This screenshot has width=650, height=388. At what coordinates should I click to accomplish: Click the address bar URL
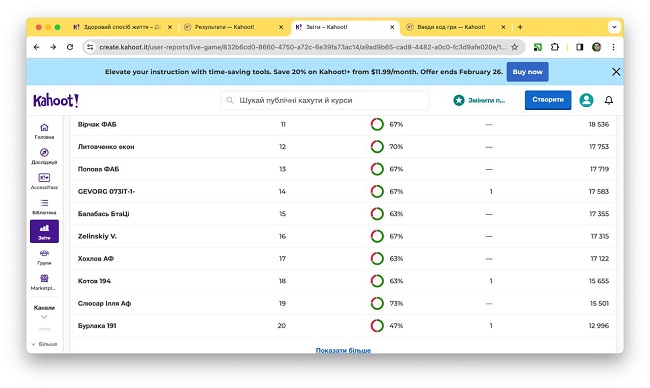click(x=302, y=47)
